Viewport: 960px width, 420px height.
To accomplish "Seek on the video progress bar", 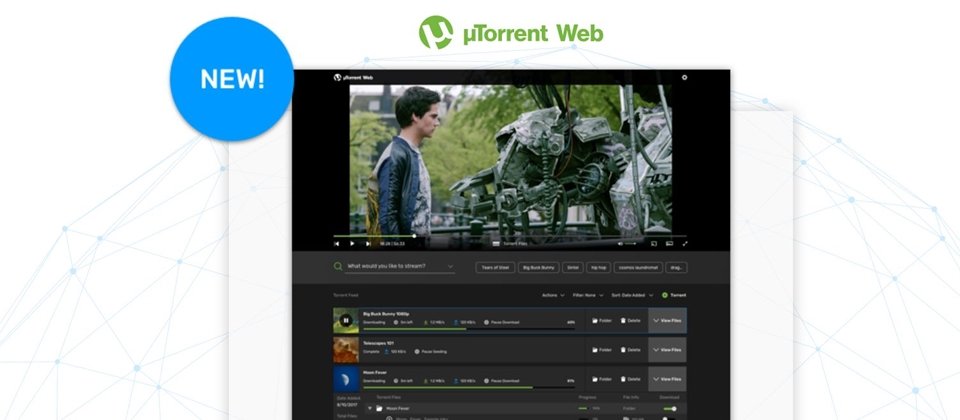I will coord(510,236).
